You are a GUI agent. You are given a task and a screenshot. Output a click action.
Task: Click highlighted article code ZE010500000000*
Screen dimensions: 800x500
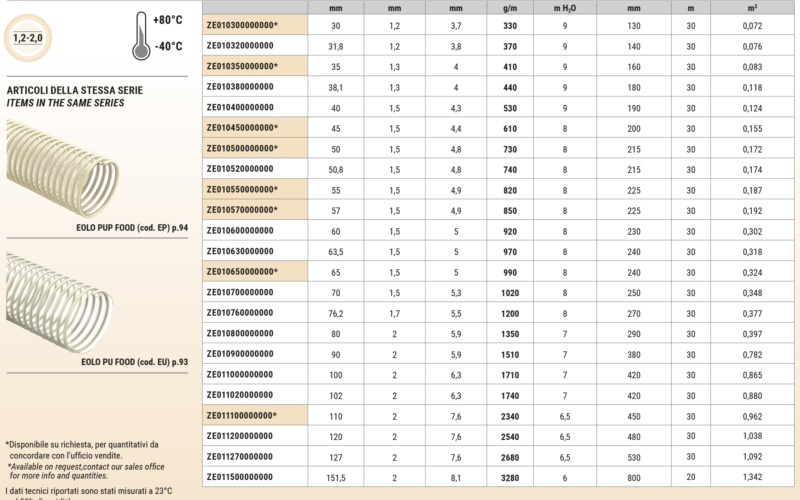point(242,148)
